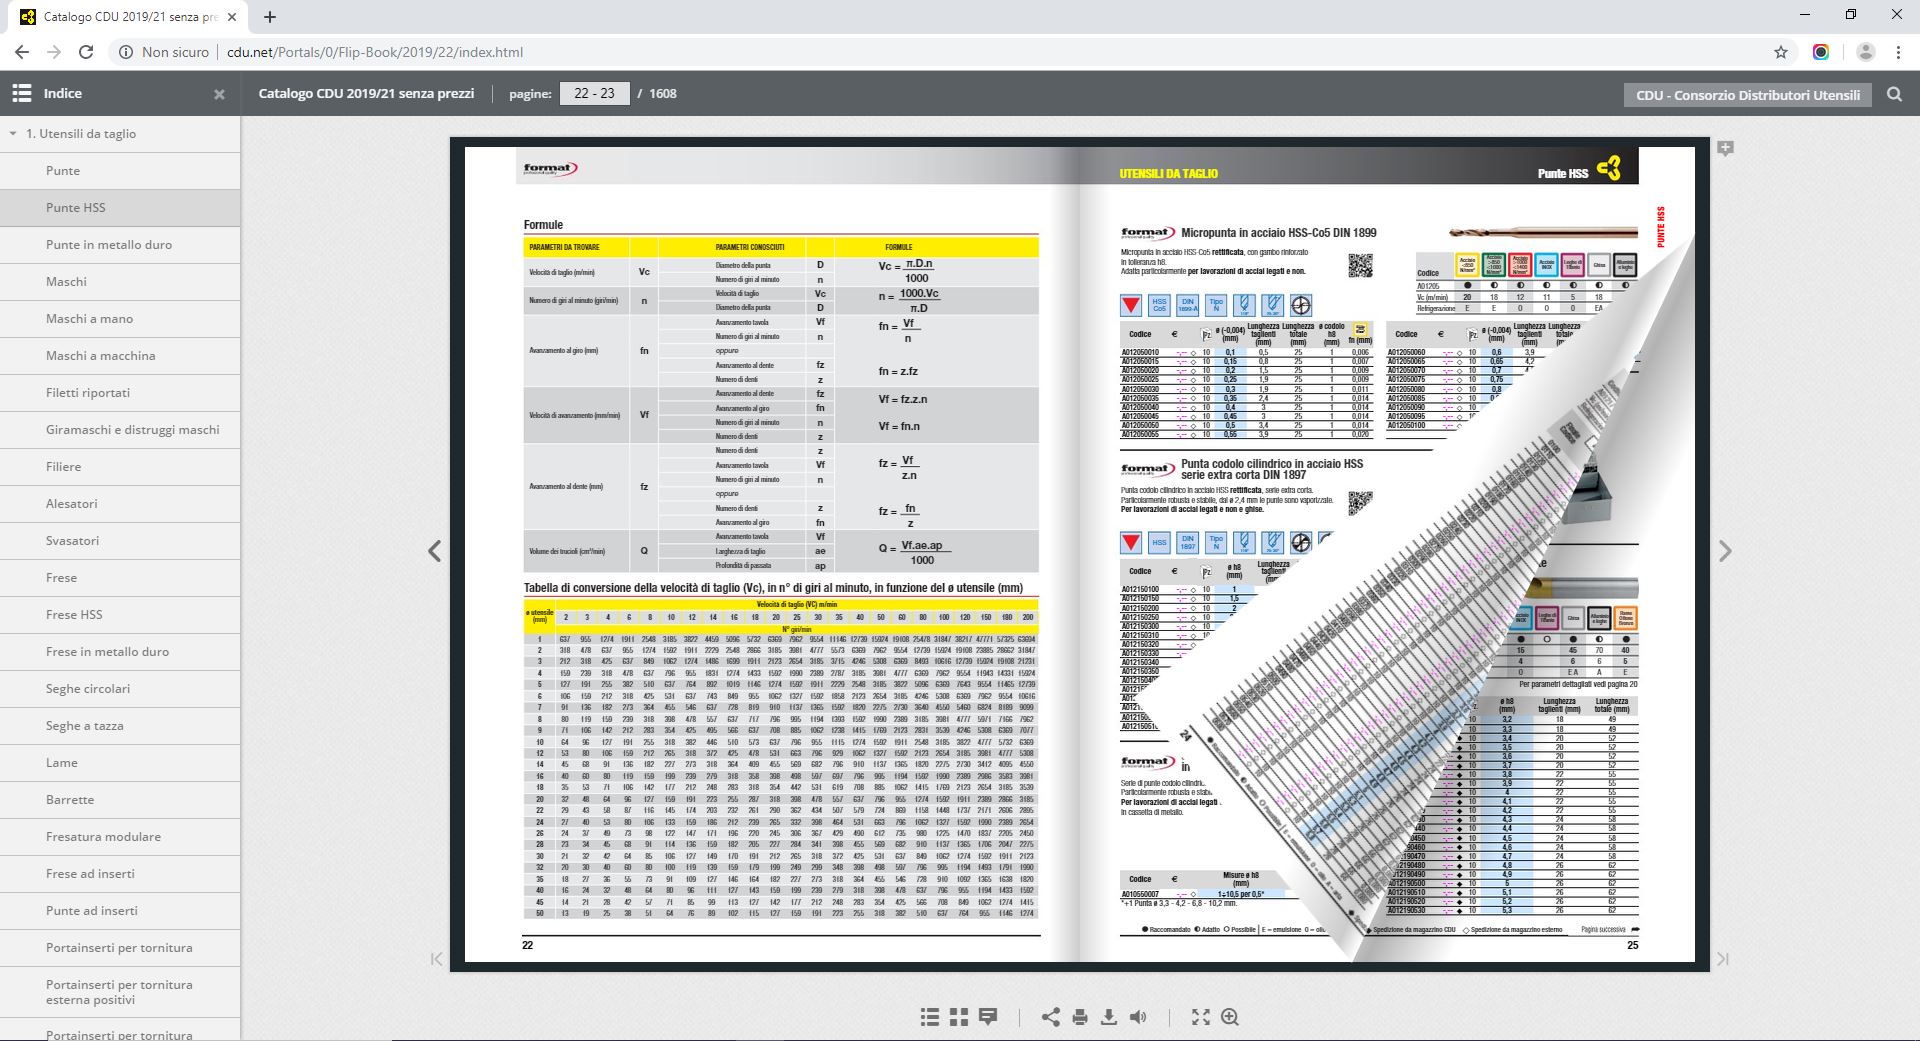1920x1041 pixels.
Task: Open 'Maschi' index entry
Action: tap(120, 282)
